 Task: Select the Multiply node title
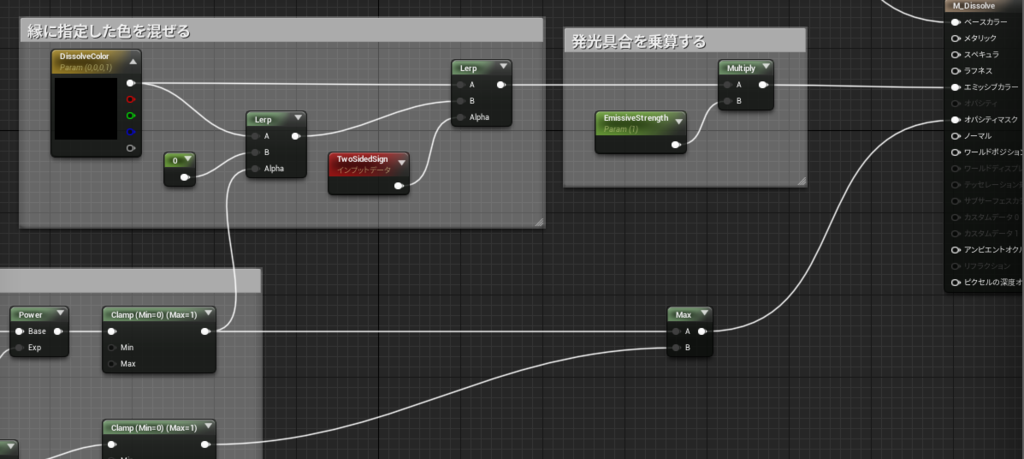click(741, 68)
